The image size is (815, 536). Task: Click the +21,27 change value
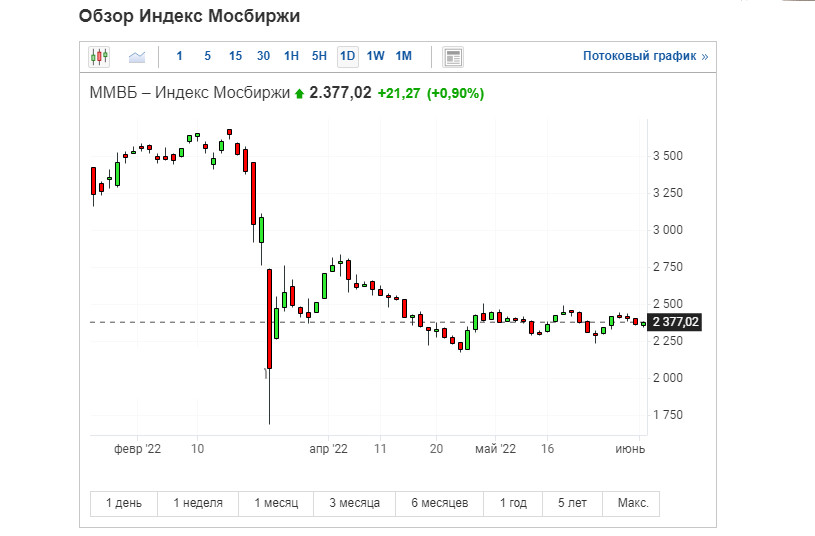tap(399, 94)
